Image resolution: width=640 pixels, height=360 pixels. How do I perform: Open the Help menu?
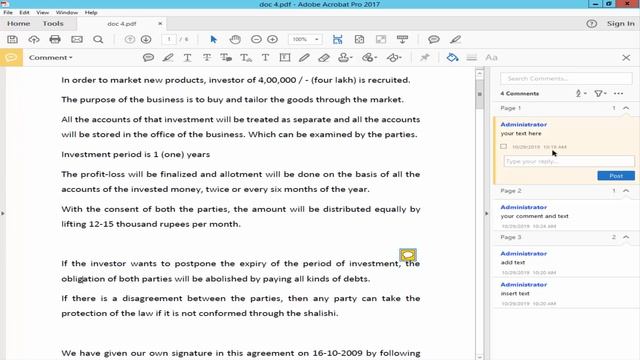click(x=91, y=13)
